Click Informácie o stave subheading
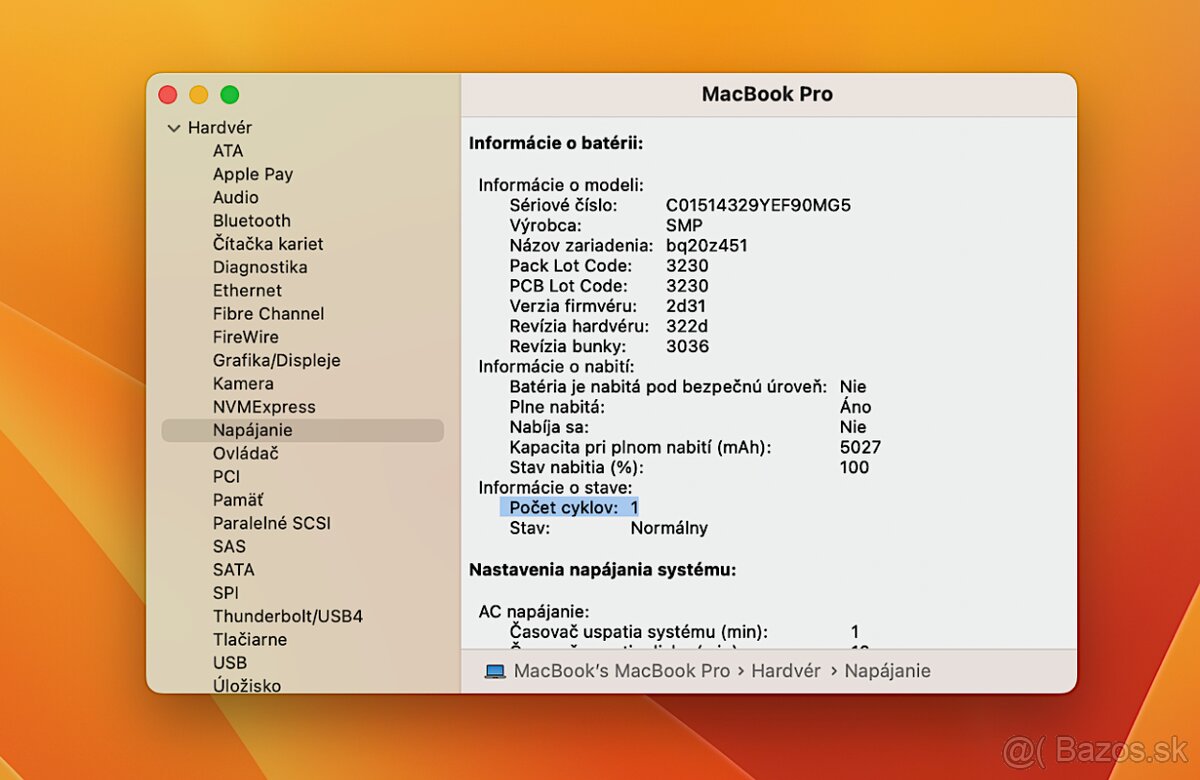 pos(555,487)
